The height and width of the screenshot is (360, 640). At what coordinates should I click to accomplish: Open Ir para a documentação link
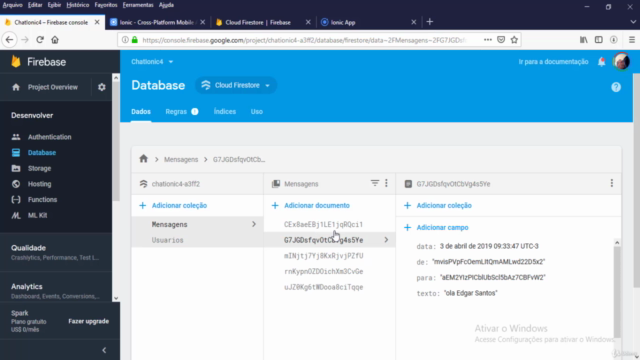(553, 62)
